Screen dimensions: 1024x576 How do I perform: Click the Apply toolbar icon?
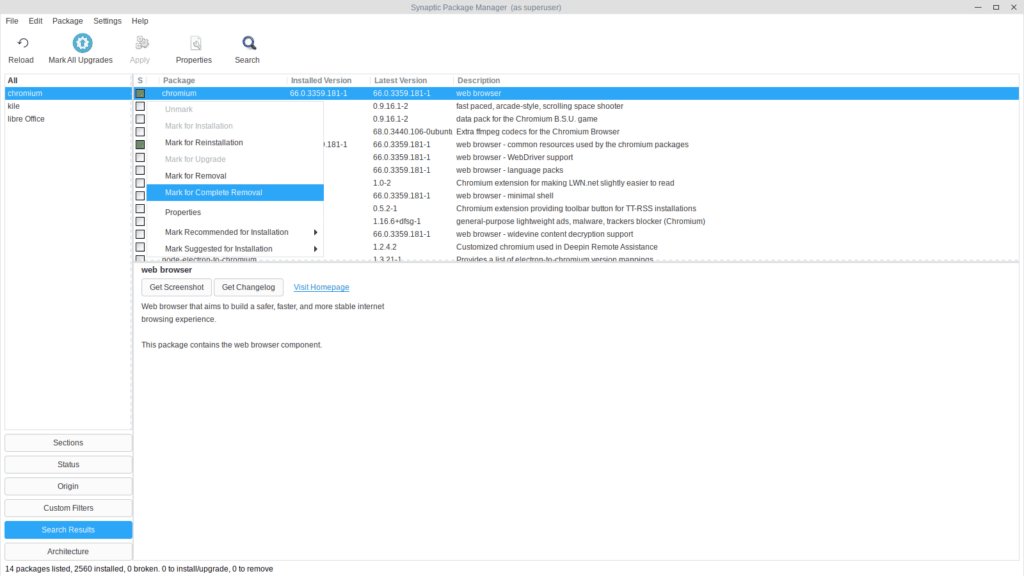[x=142, y=43]
